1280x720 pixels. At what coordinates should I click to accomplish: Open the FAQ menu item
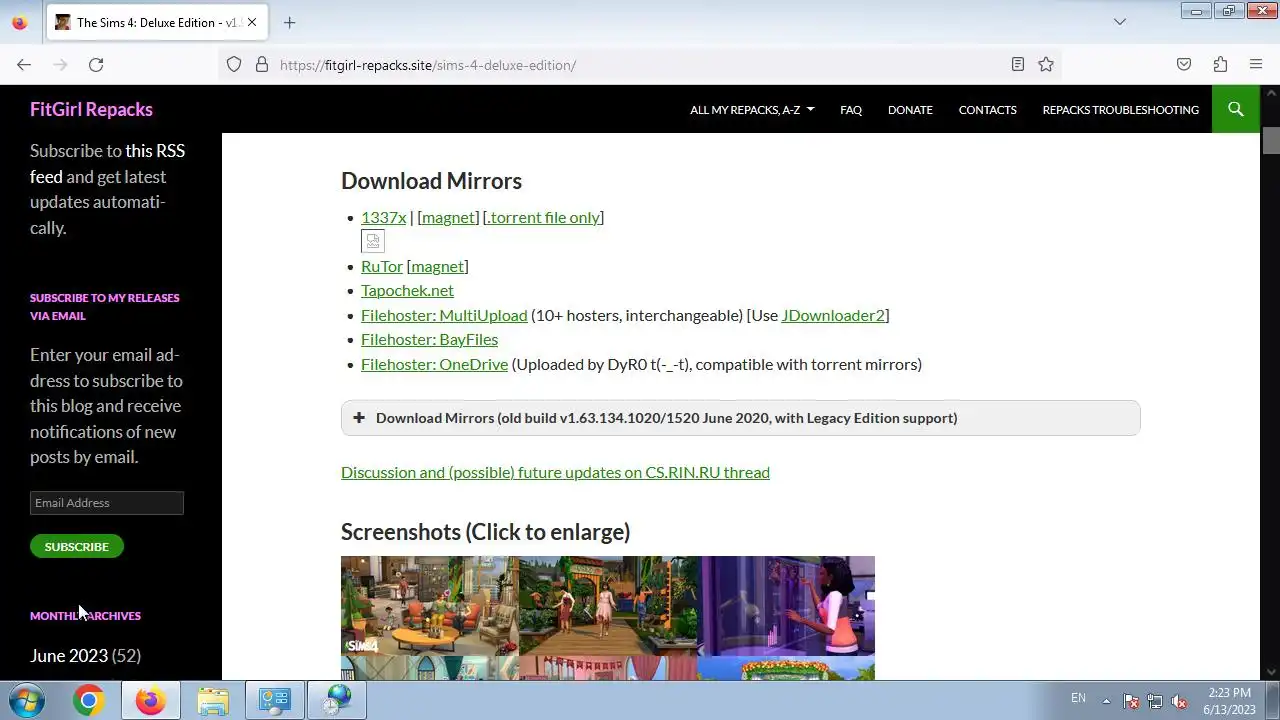coord(851,110)
